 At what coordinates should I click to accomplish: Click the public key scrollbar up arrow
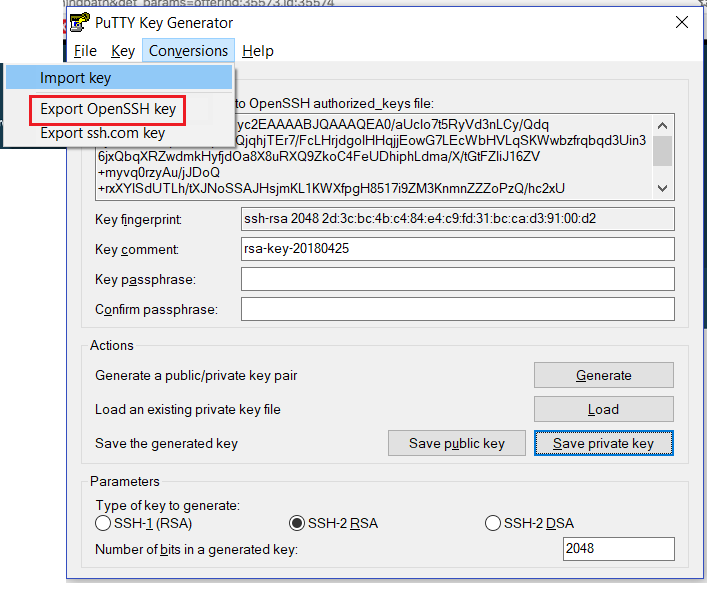click(662, 126)
